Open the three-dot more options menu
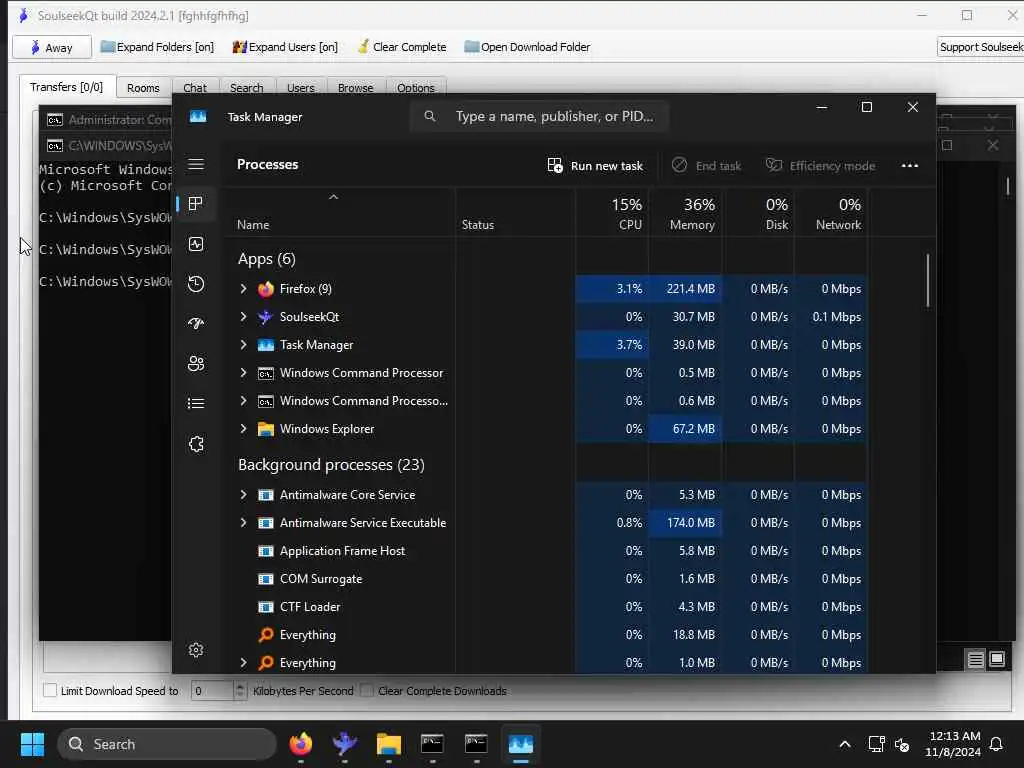Screen dimensions: 1024x768 click(910, 165)
